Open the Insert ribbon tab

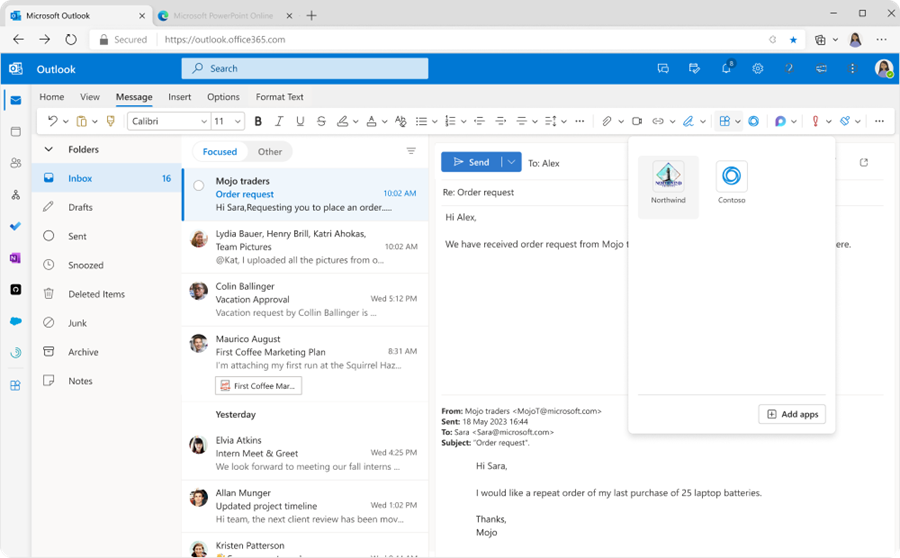[180, 97]
